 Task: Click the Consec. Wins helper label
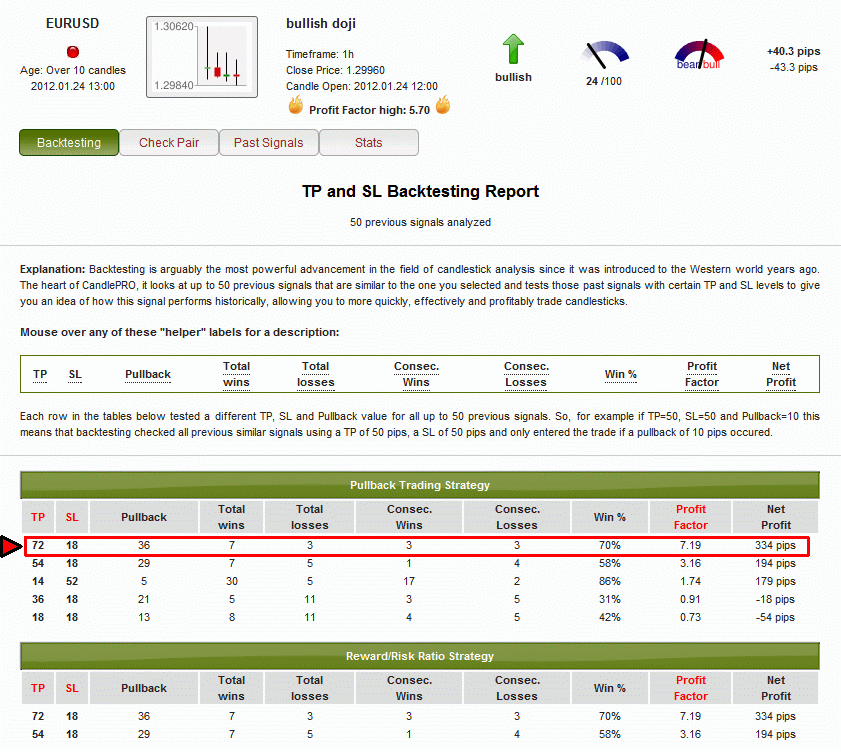(x=416, y=374)
